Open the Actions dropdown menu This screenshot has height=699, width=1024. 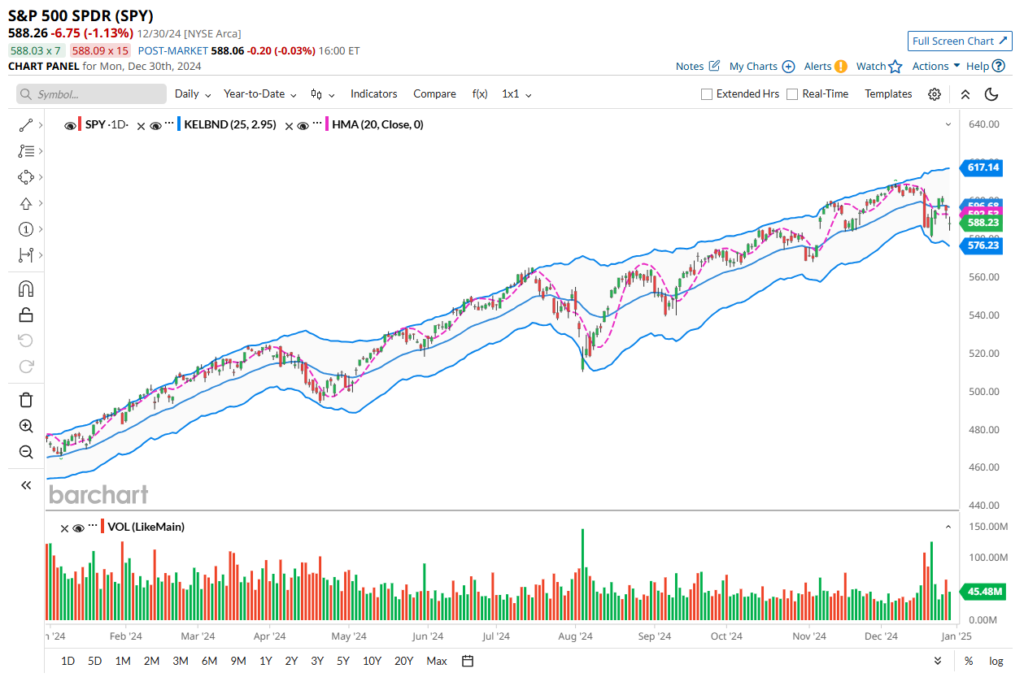[x=936, y=66]
